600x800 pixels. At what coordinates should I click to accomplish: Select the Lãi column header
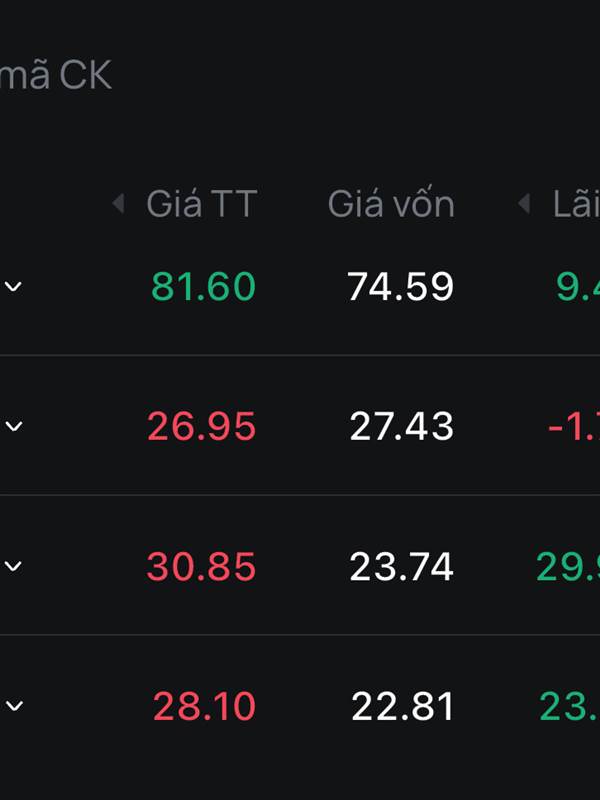pos(577,204)
